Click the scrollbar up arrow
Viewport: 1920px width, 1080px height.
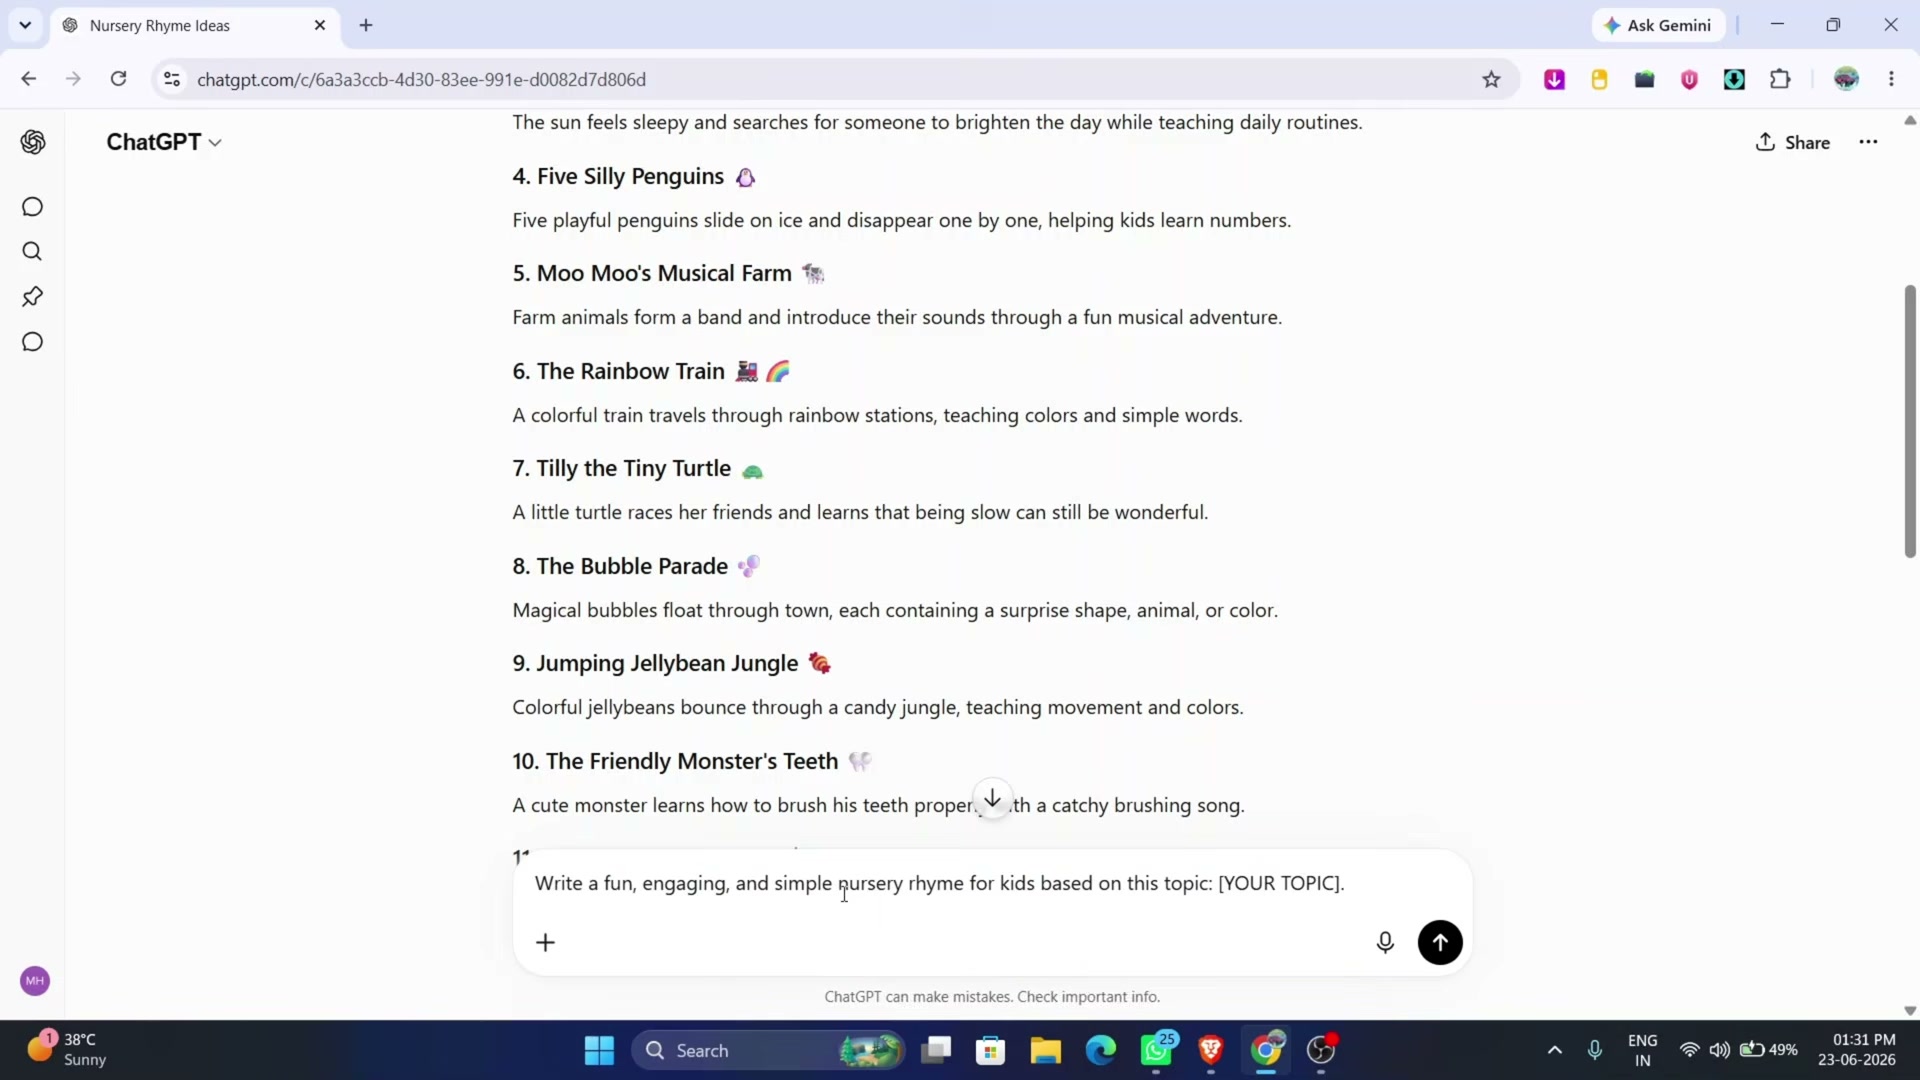[x=1910, y=120]
